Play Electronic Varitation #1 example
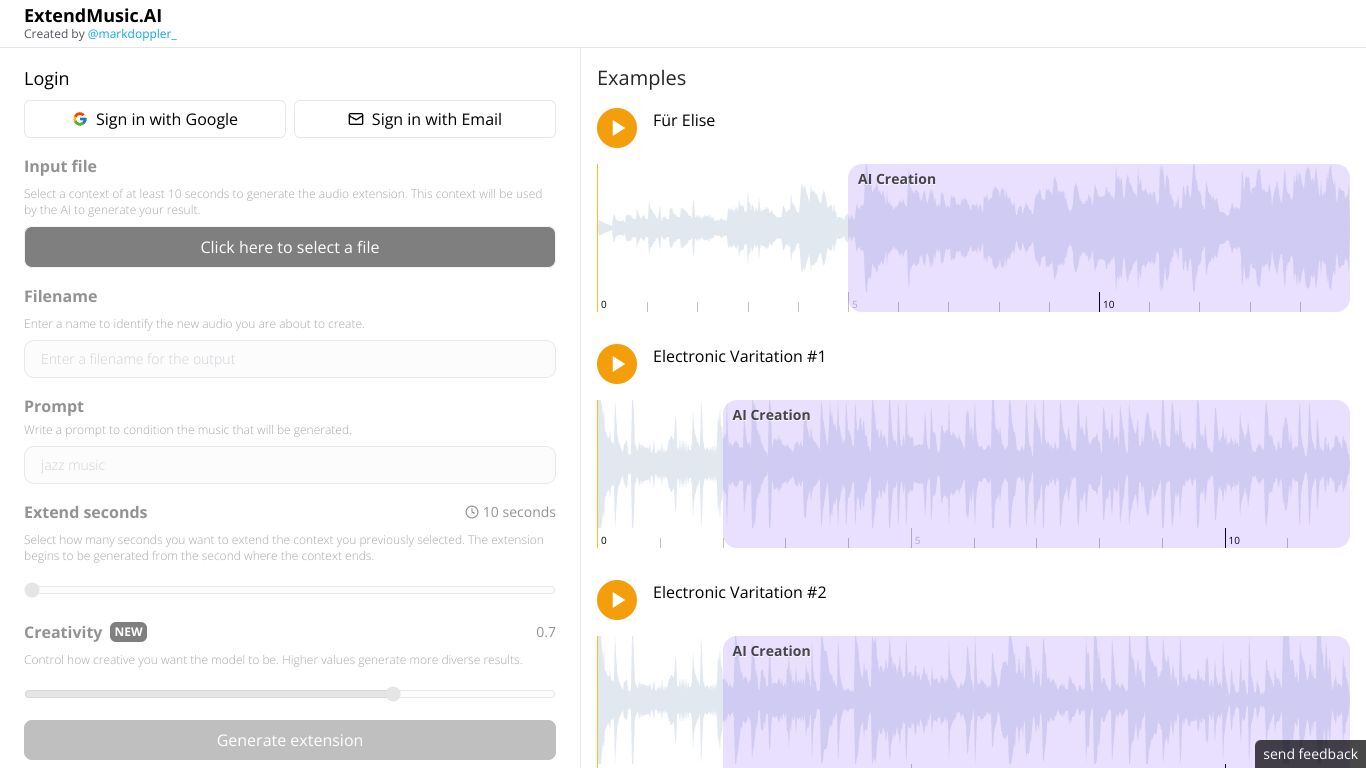Viewport: 1366px width, 768px height. pyautogui.click(x=617, y=364)
